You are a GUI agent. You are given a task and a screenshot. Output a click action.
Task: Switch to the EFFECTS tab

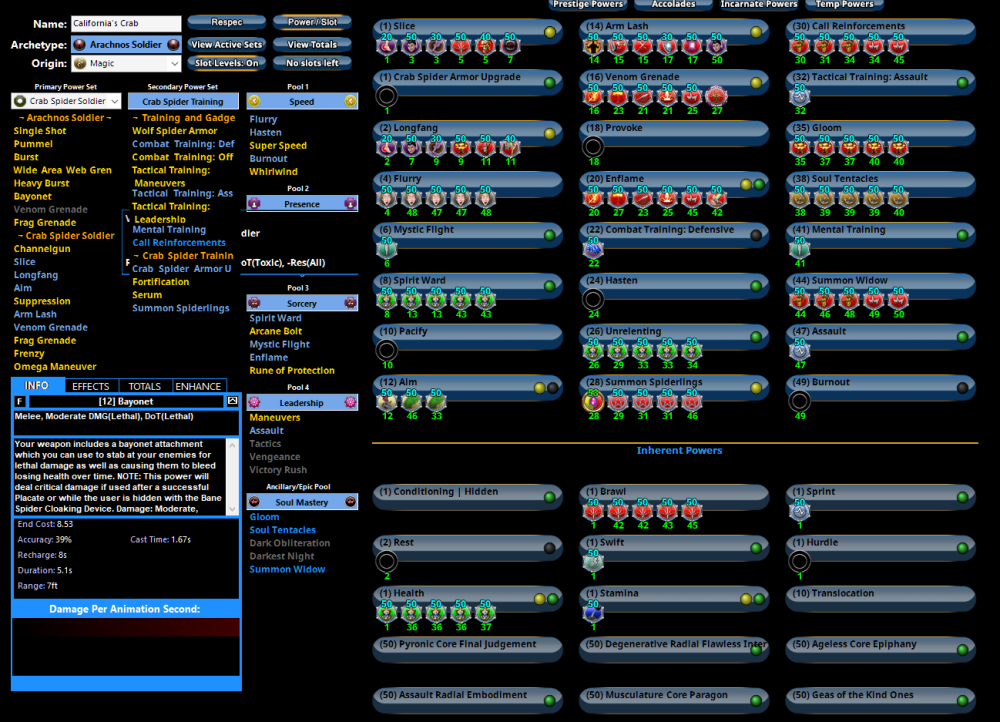pos(91,386)
